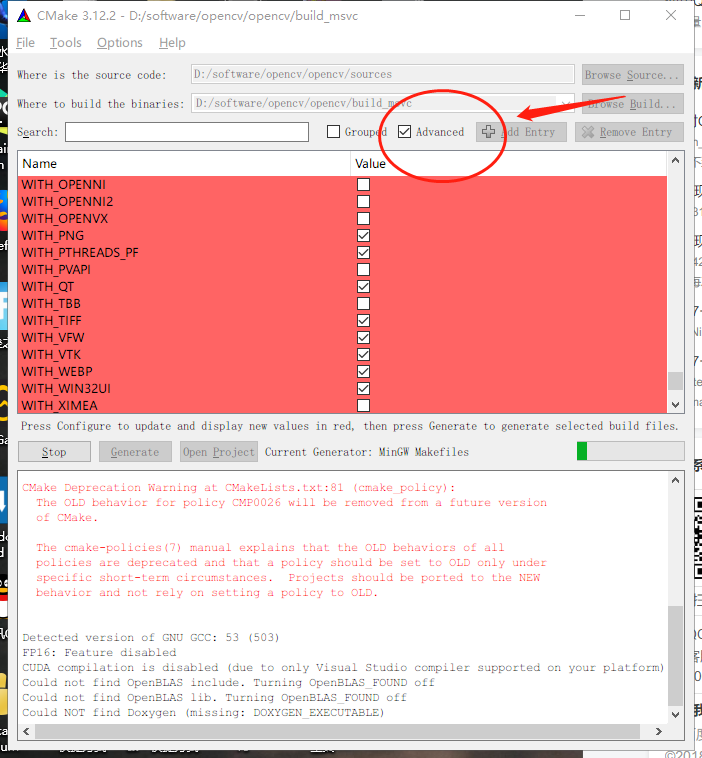Click the Value column header
The height and width of the screenshot is (758, 702).
click(509, 164)
